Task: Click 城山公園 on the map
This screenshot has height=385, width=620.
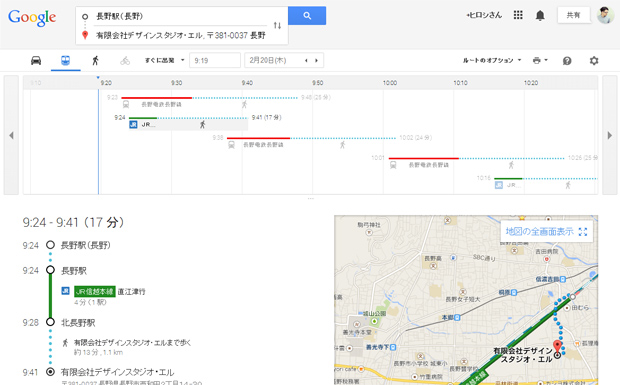Action: coord(374,314)
